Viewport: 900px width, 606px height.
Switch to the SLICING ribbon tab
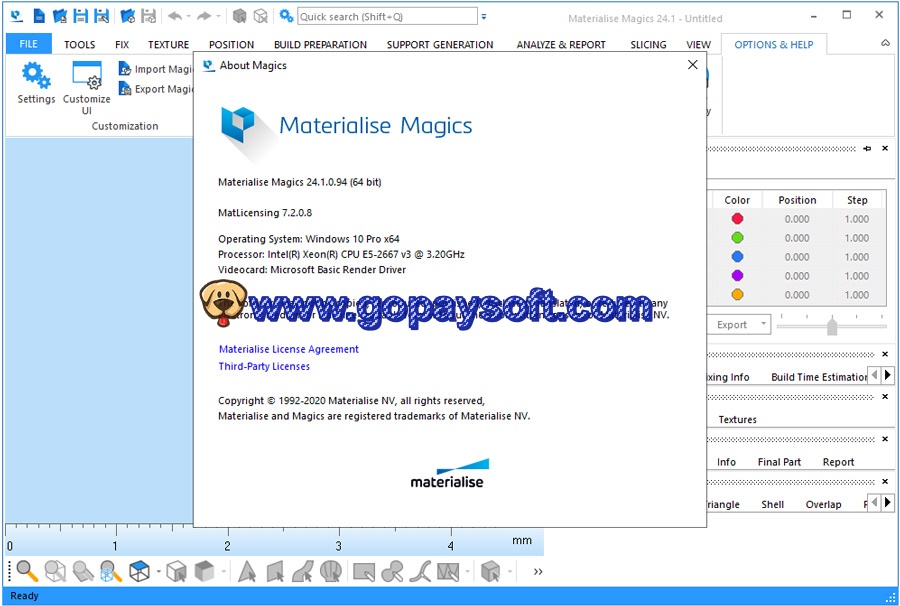pos(648,44)
